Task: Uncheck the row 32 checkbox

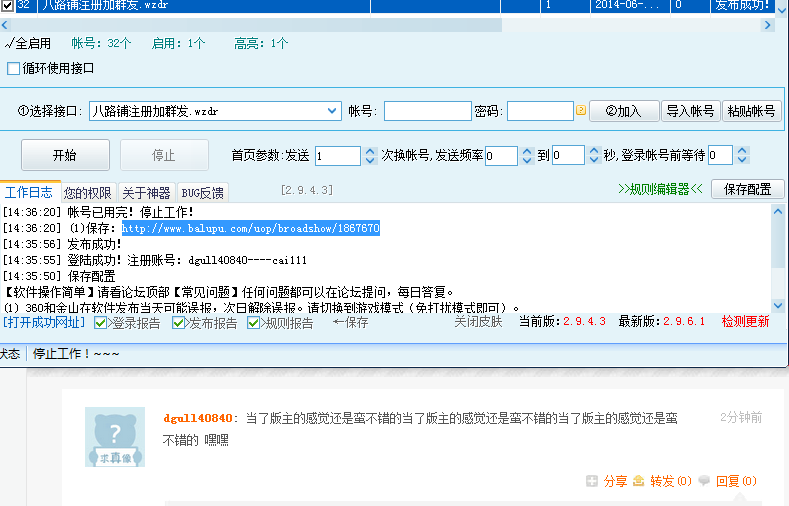Action: click(7, 5)
